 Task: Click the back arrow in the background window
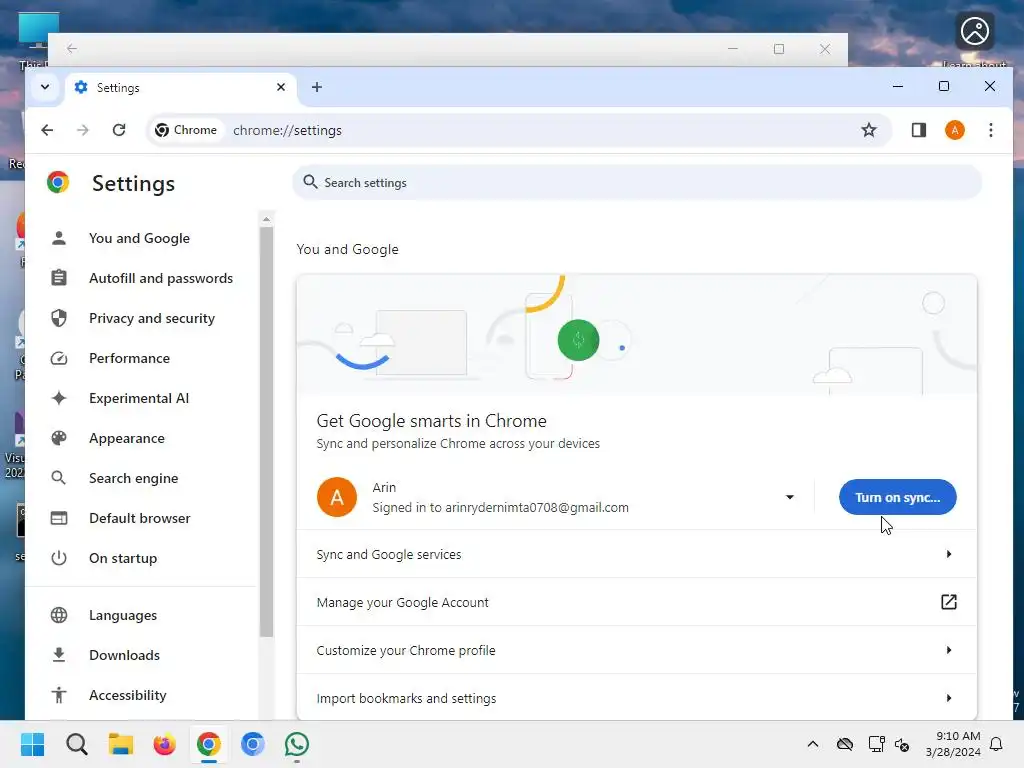pos(72,48)
